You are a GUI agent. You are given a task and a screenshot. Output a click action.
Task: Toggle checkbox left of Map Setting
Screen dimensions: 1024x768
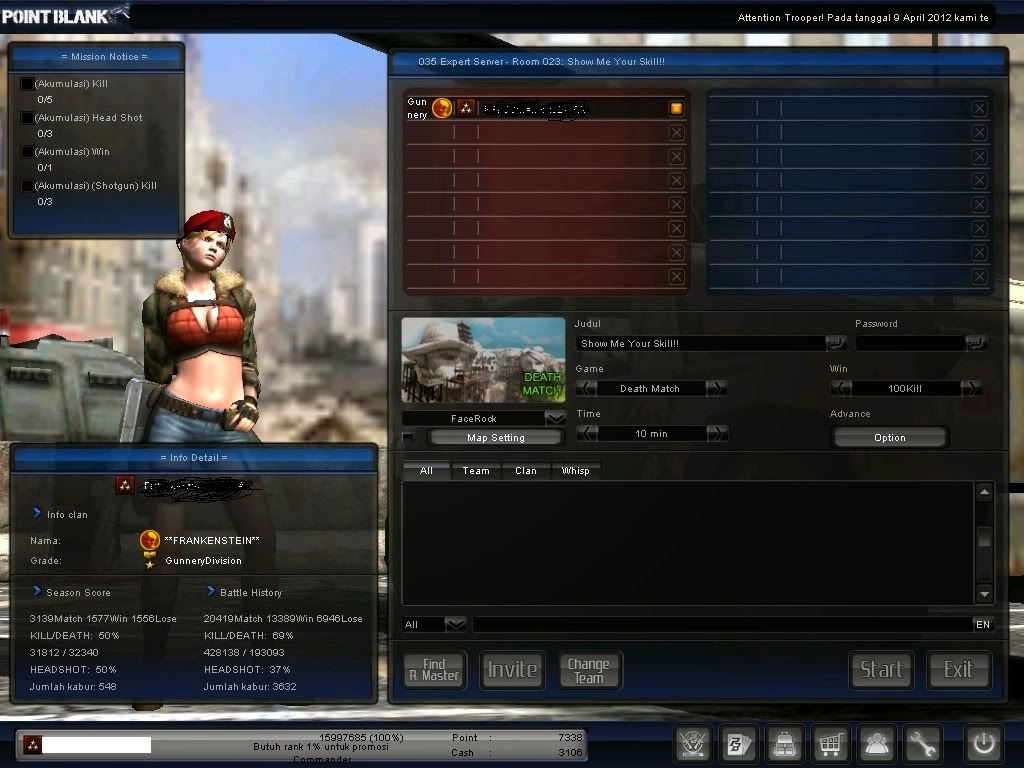(408, 438)
